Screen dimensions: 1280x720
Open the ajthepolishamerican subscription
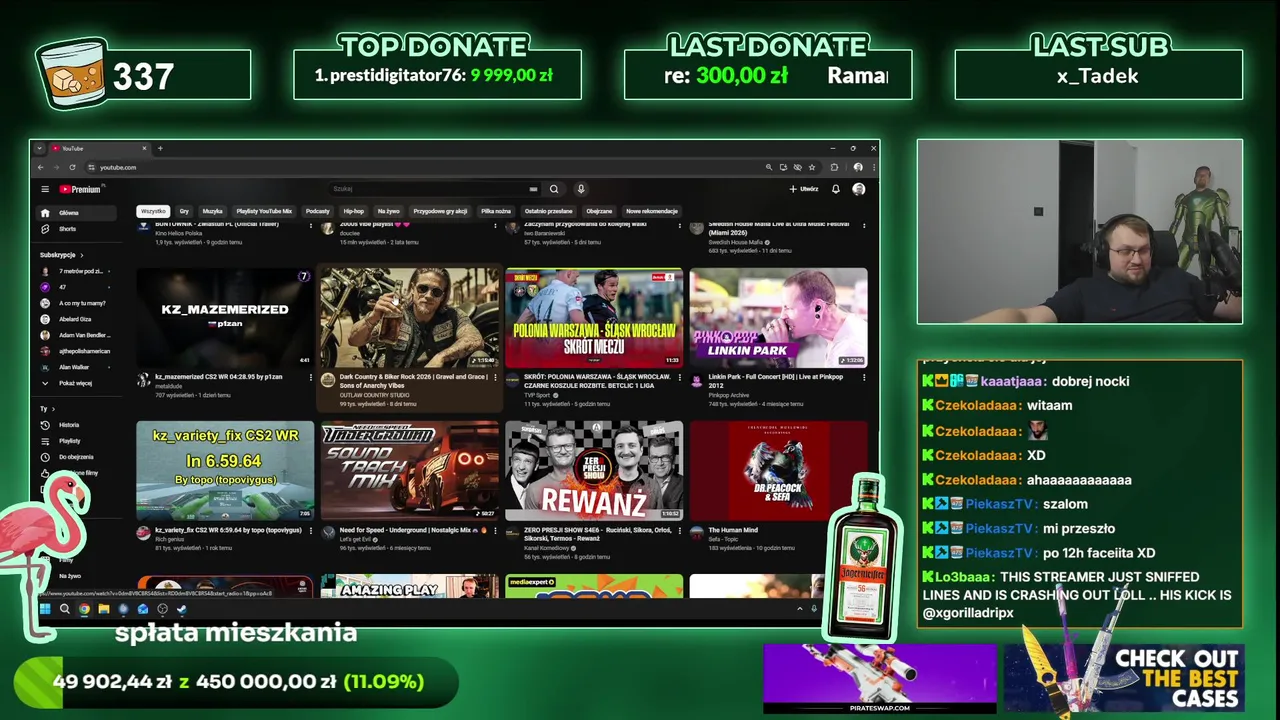click(75, 351)
